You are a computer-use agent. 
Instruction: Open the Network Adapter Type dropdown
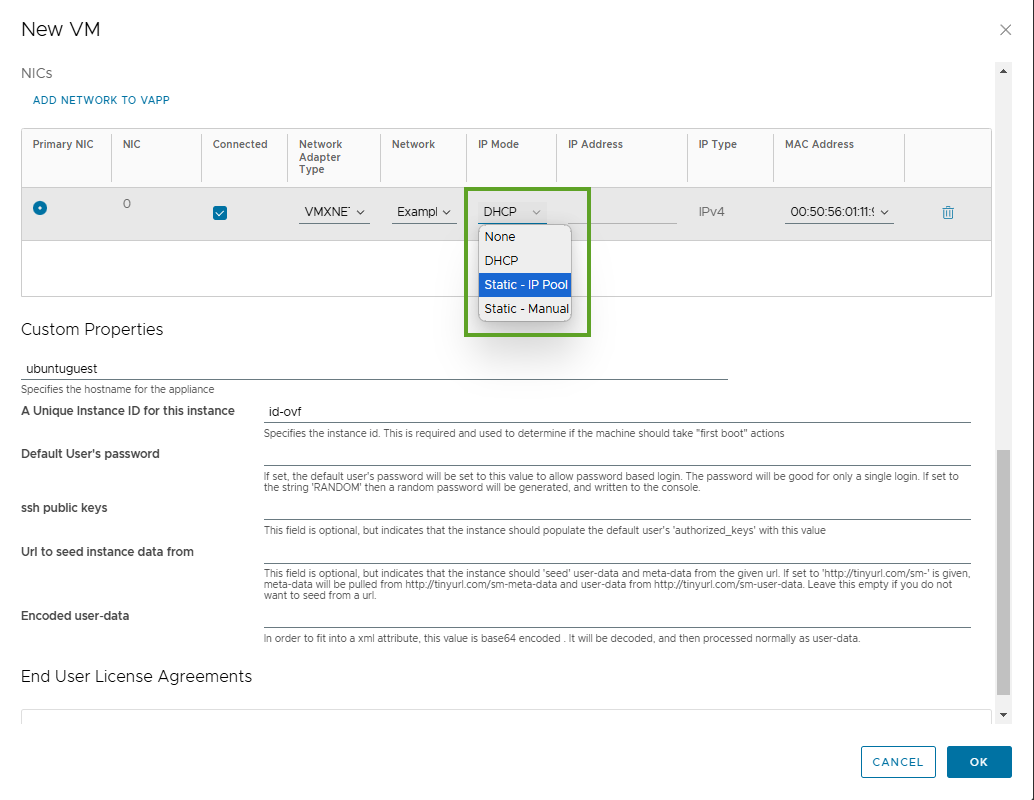[334, 212]
